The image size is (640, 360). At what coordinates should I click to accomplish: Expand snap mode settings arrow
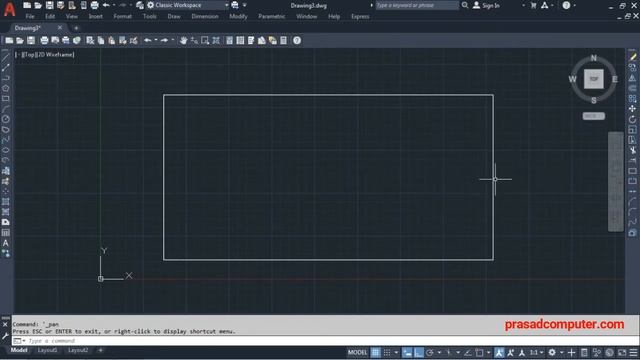[396, 353]
